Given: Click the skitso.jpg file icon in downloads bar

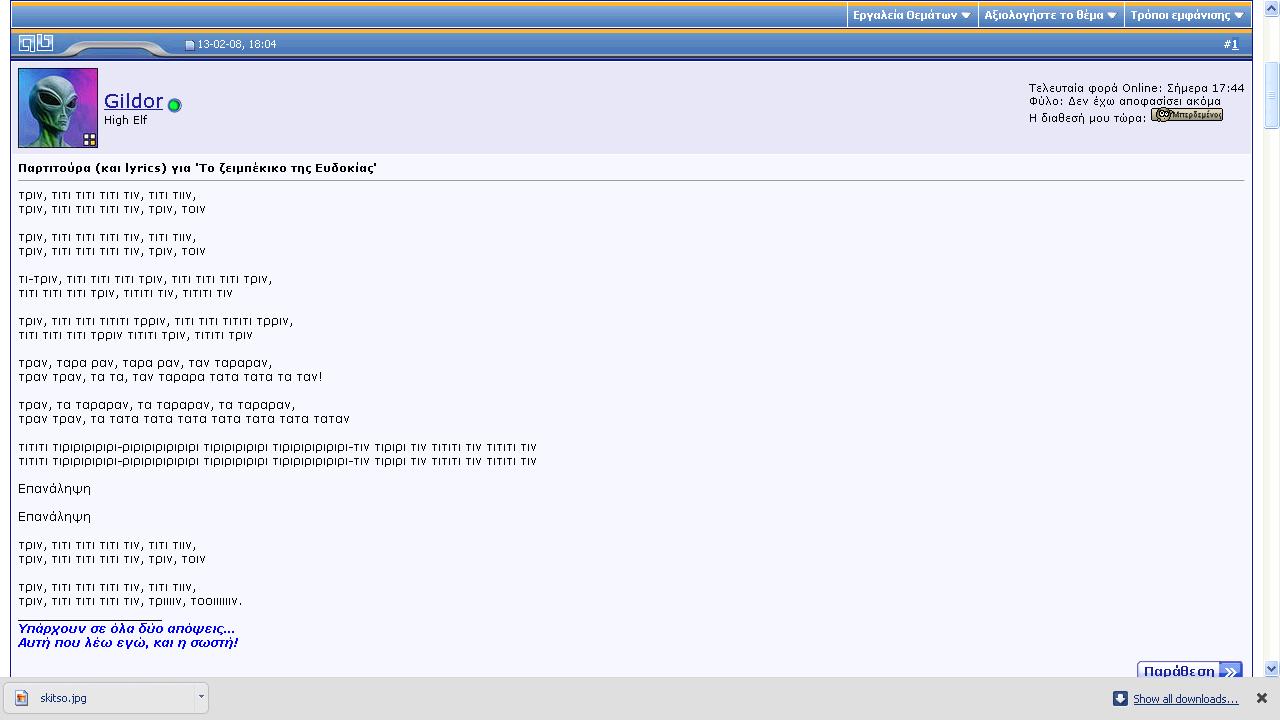Looking at the screenshot, I should (22, 698).
